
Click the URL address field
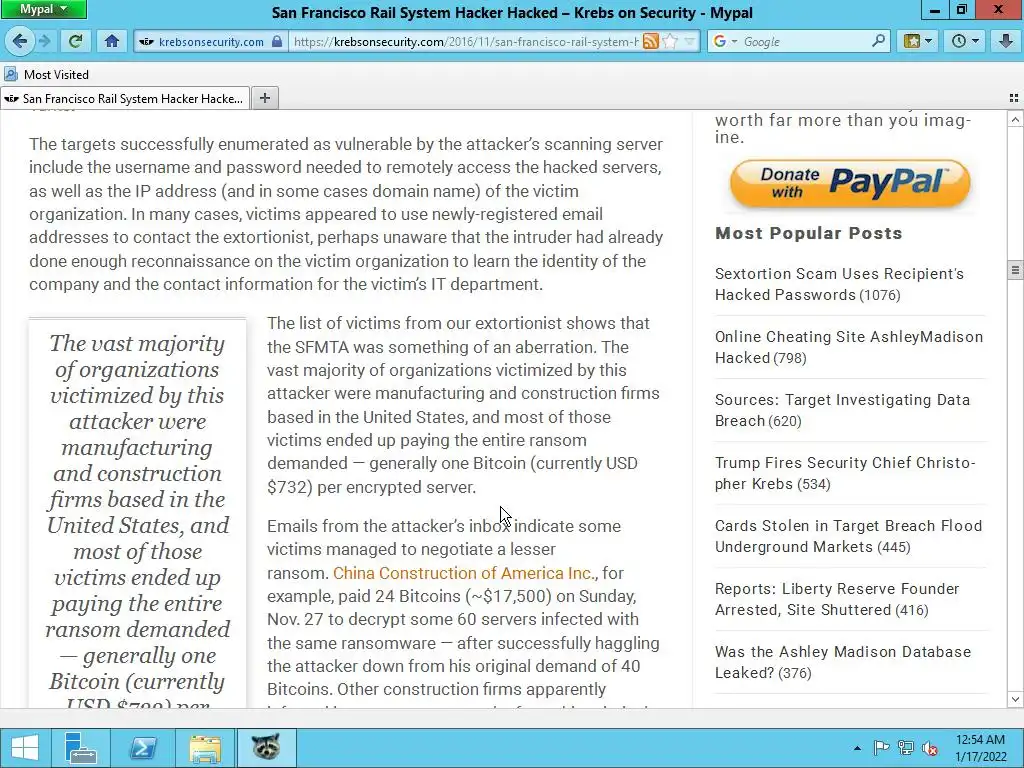pyautogui.click(x=465, y=42)
